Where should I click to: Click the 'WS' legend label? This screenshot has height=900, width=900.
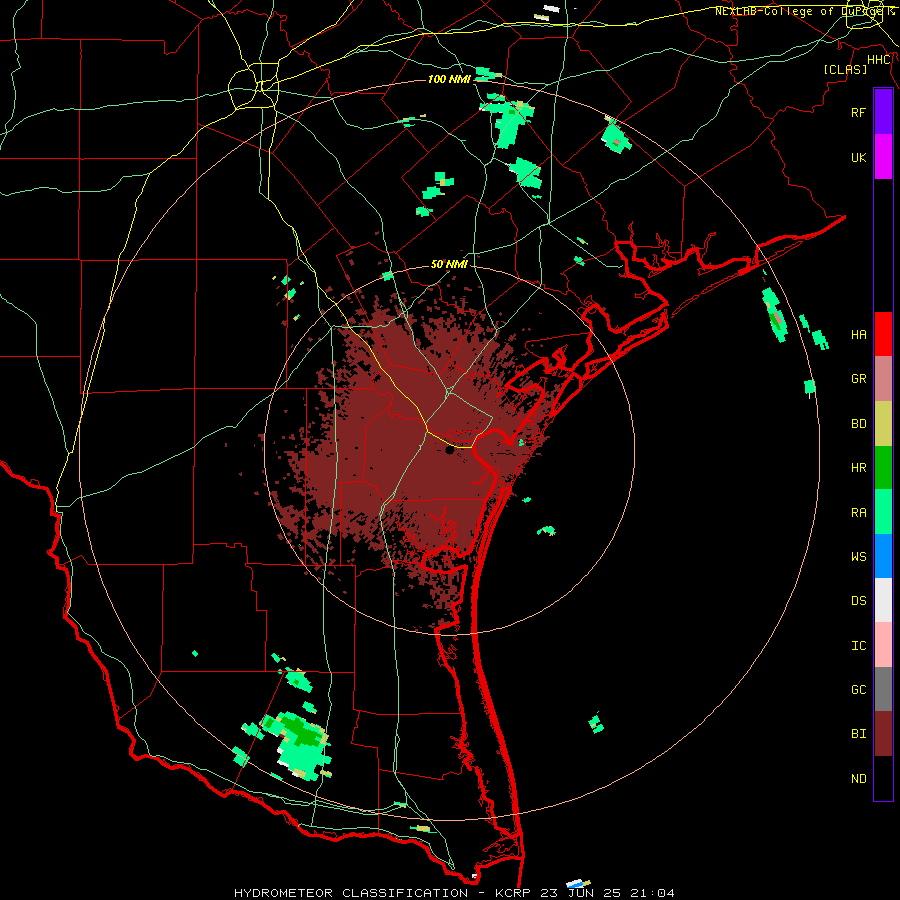pos(859,557)
